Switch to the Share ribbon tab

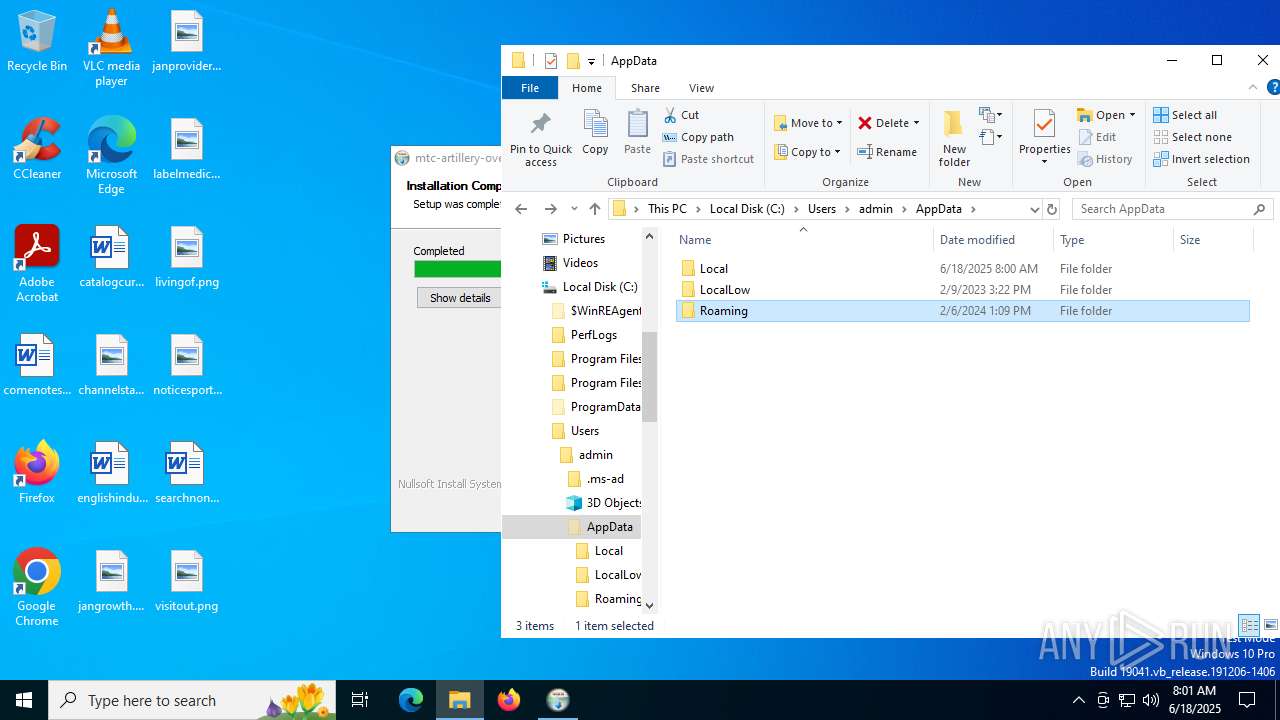(645, 88)
